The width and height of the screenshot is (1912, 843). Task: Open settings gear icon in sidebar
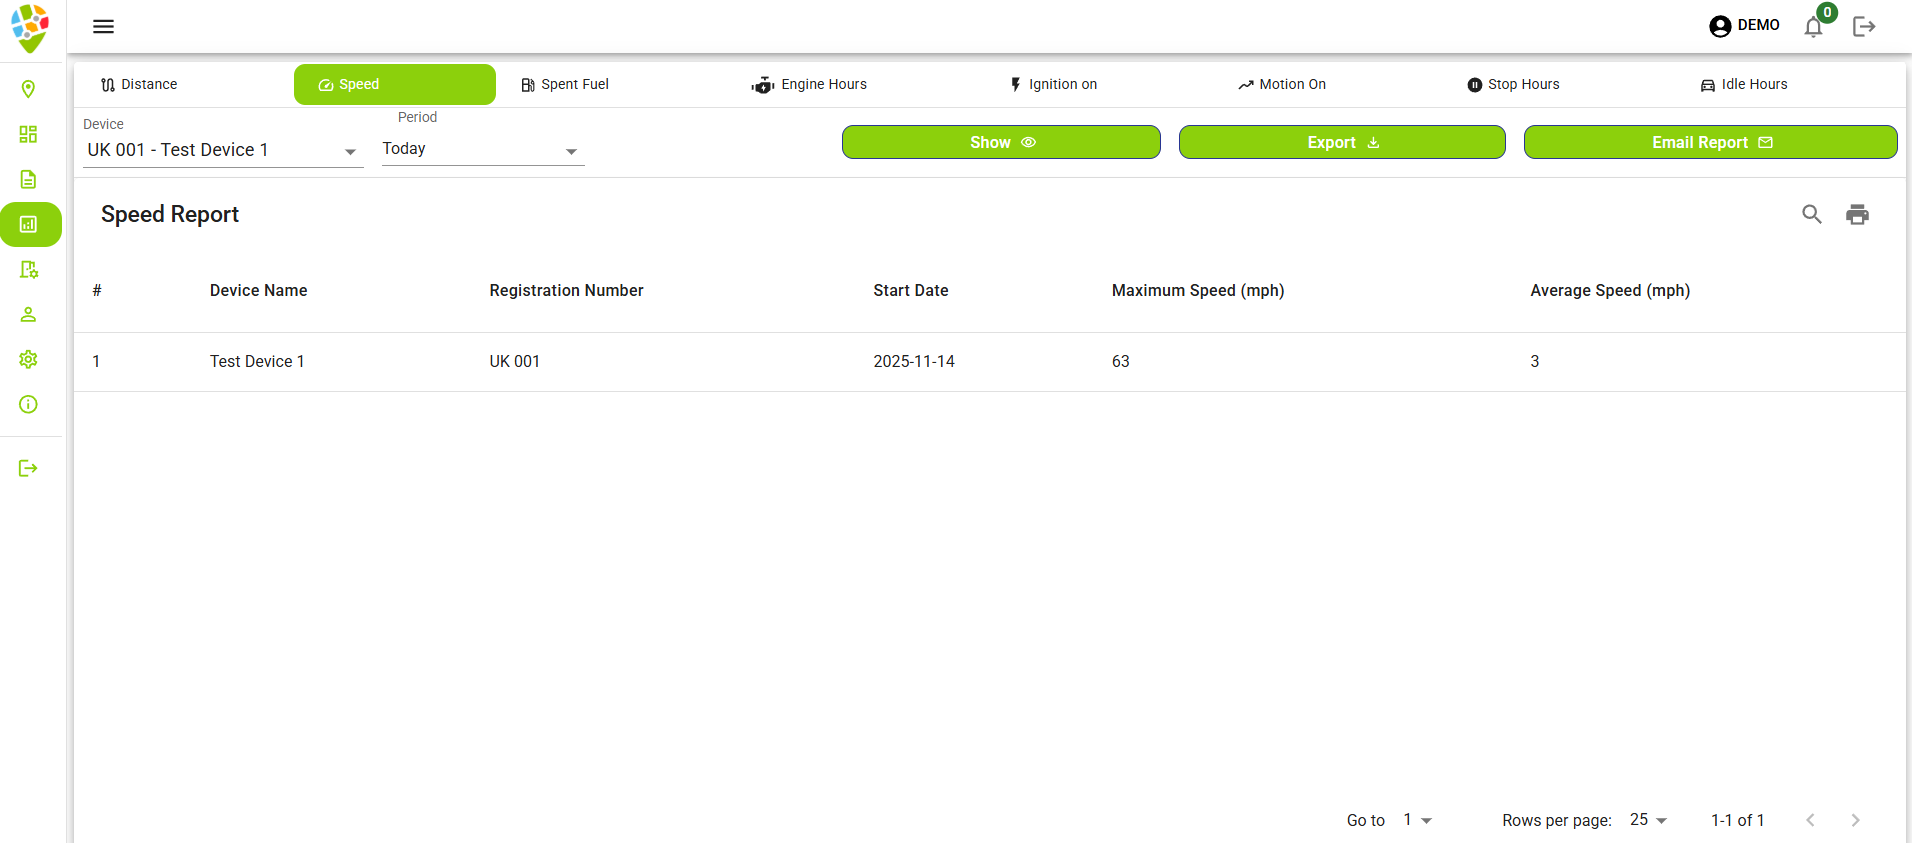[28, 359]
